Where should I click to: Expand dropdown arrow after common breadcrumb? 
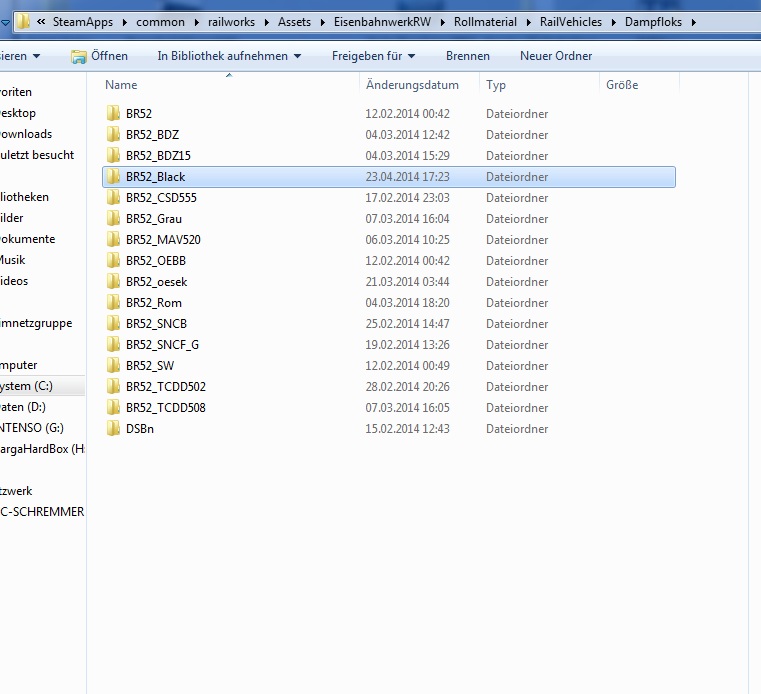click(196, 22)
